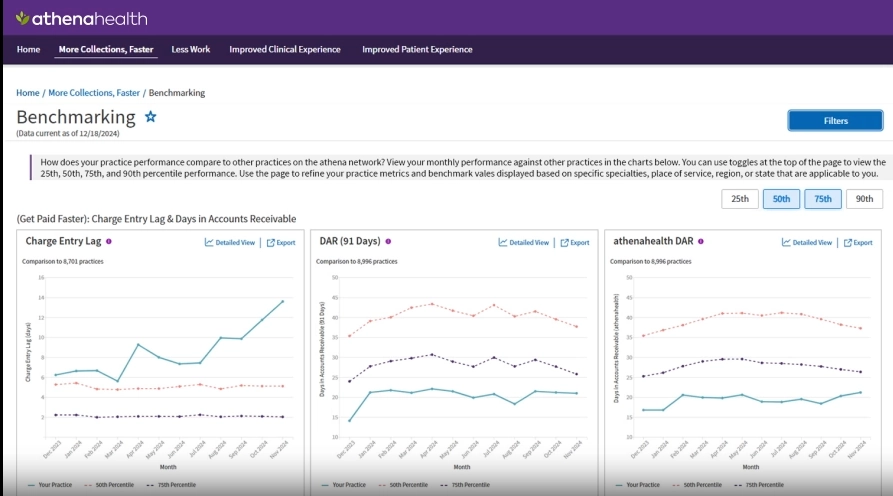Image resolution: width=893 pixels, height=496 pixels.
Task: Toggle 50th Percentile legend in DAR (91 Days)
Action: coord(403,485)
